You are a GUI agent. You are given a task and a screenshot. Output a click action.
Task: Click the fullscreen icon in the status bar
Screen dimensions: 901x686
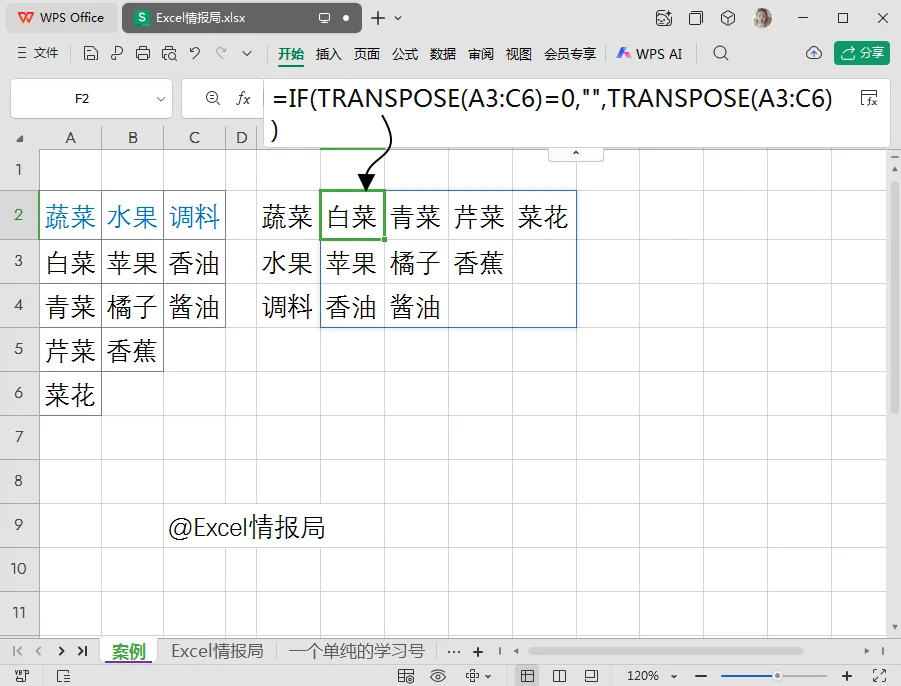tap(879, 676)
